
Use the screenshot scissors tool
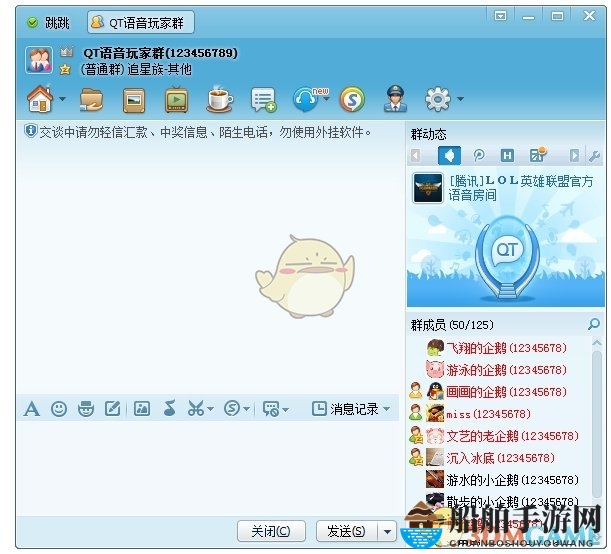pyautogui.click(x=196, y=409)
